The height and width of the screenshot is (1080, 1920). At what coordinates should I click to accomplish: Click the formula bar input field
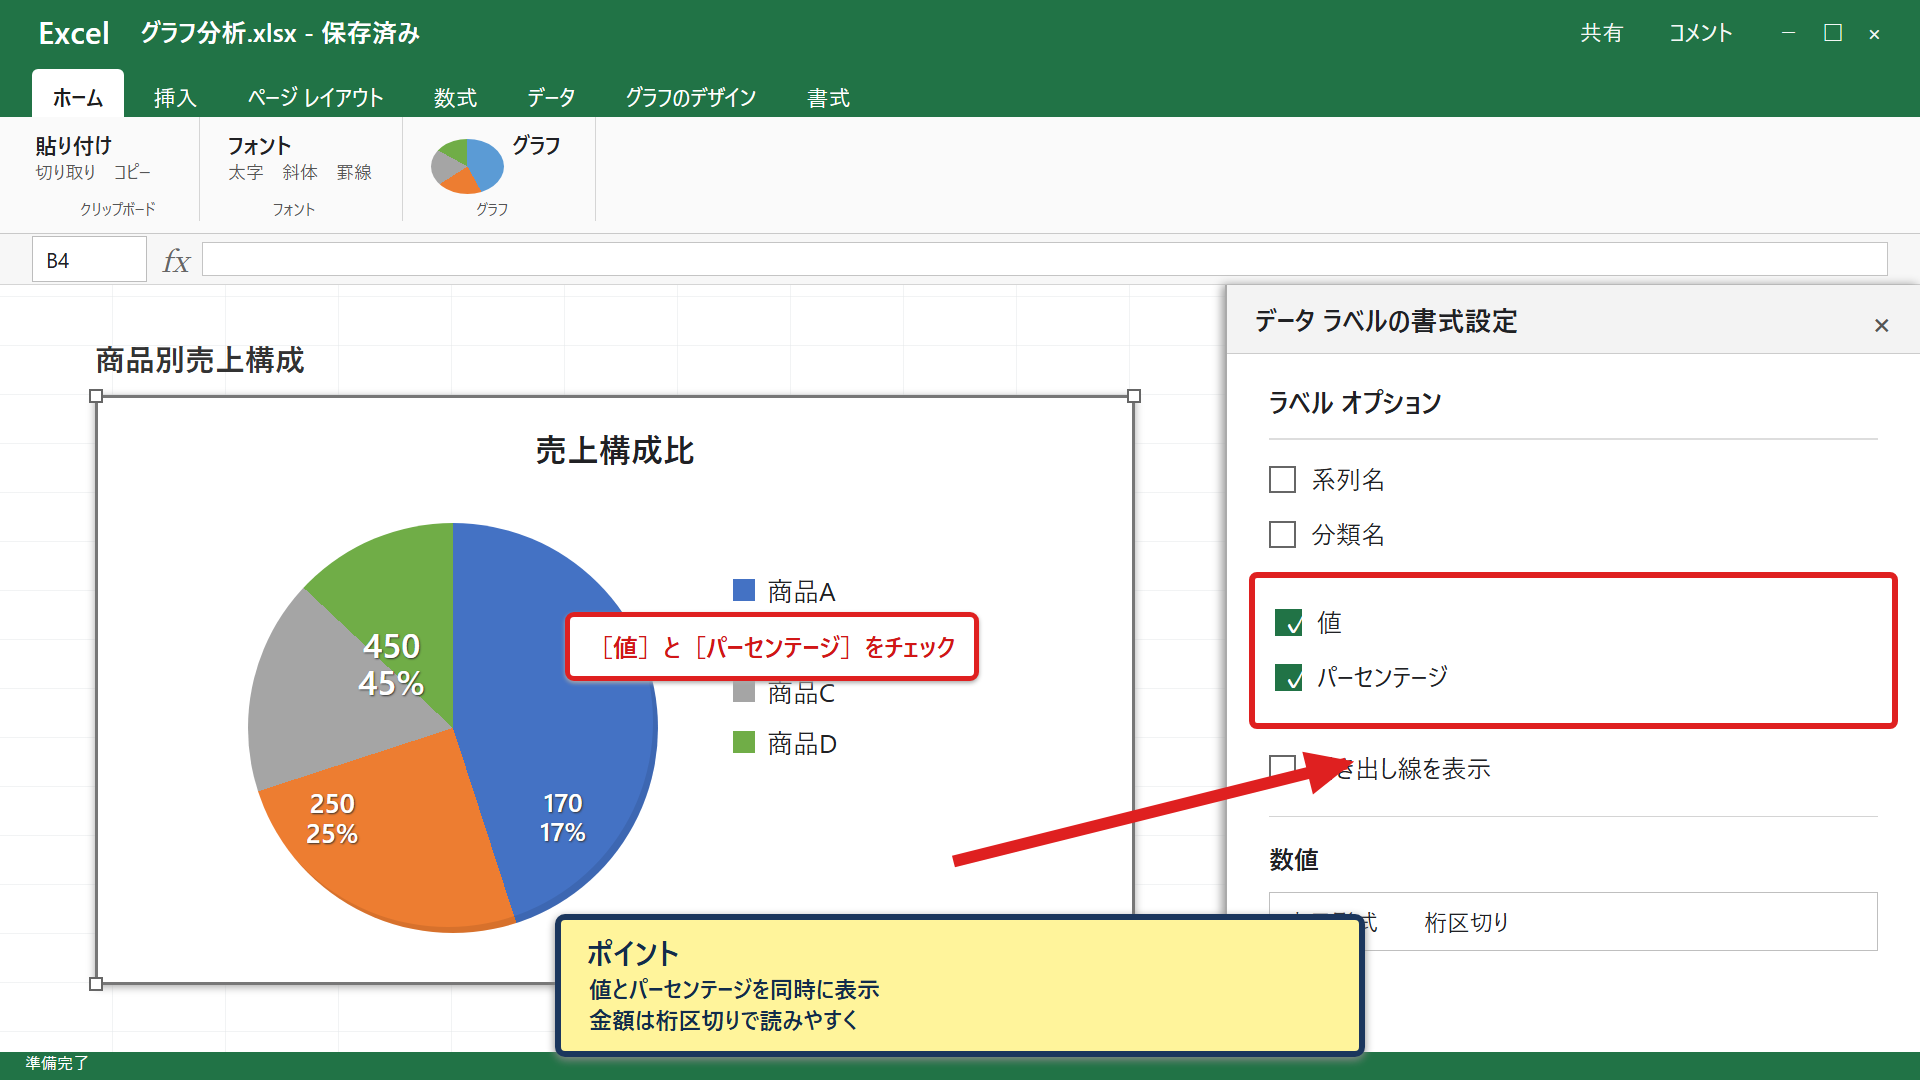pyautogui.click(x=1044, y=259)
